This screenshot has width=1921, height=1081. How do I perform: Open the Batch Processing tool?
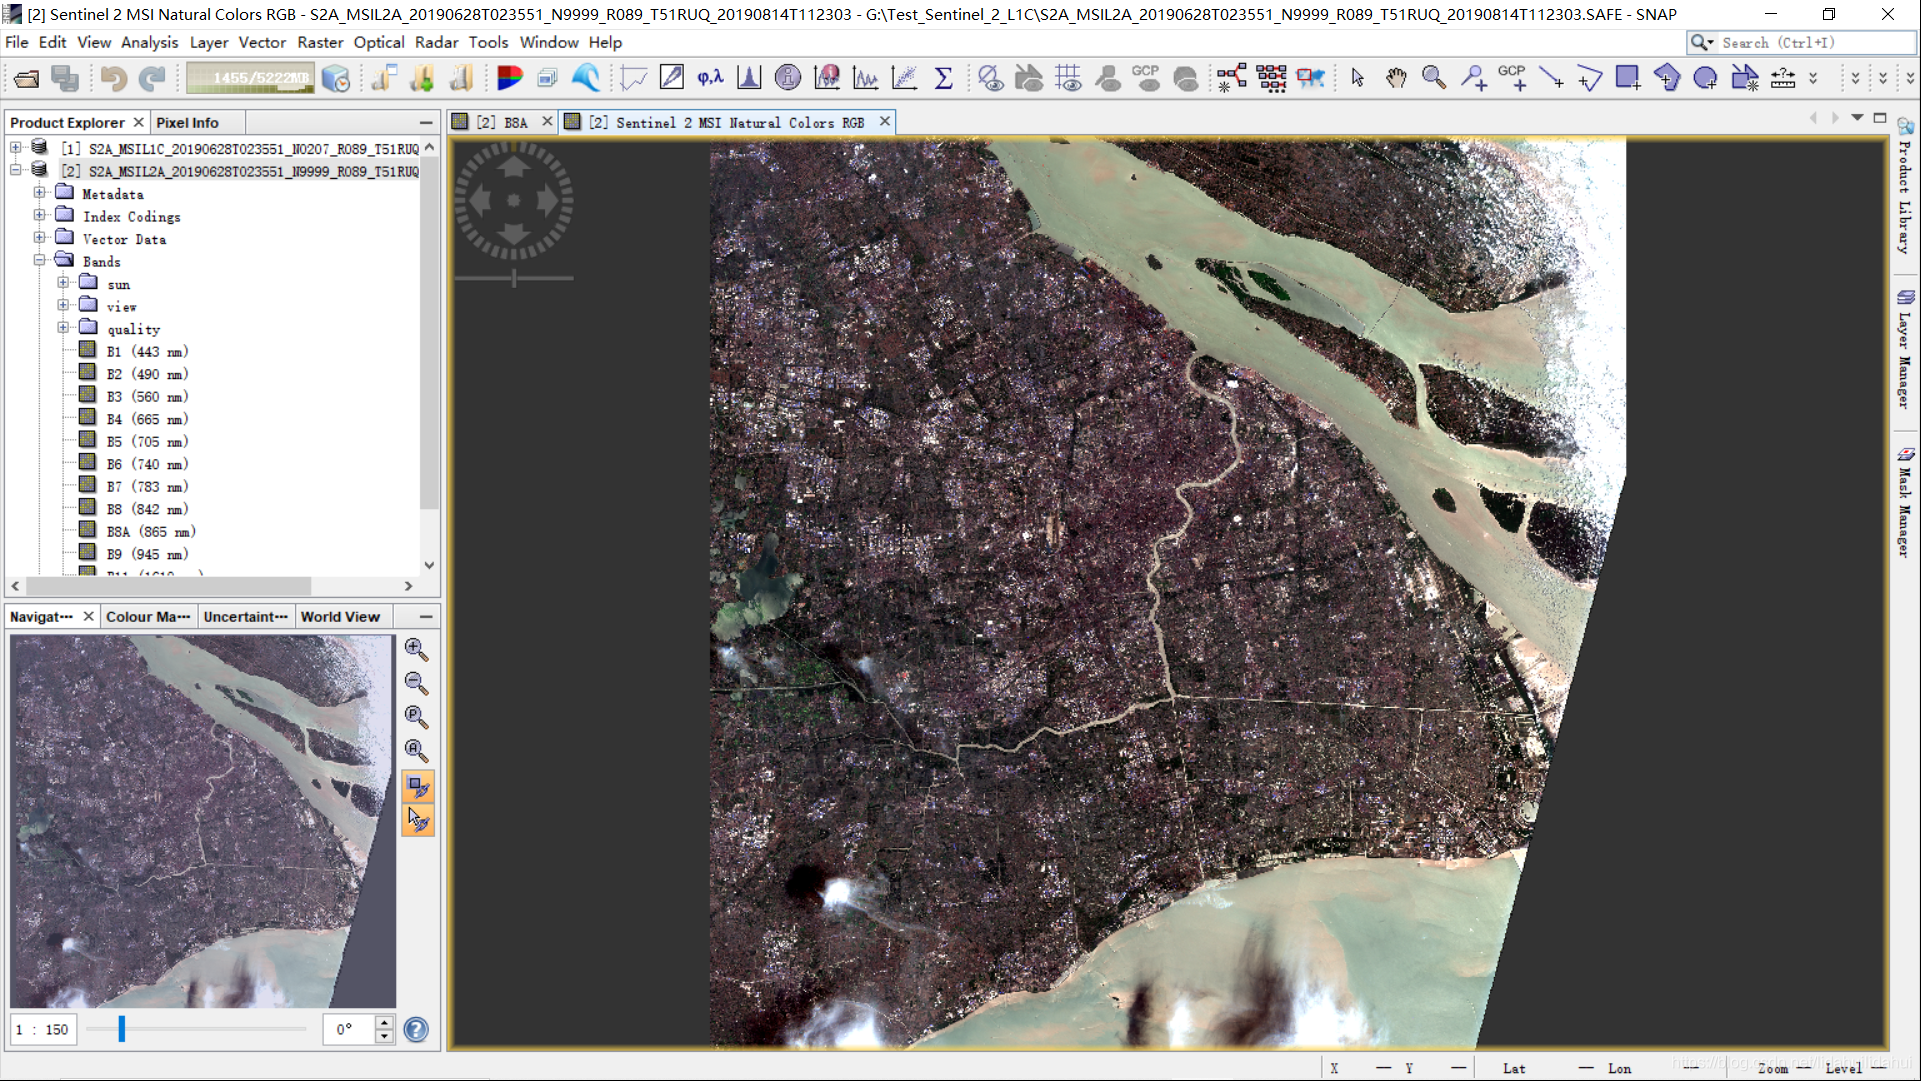[1272, 78]
